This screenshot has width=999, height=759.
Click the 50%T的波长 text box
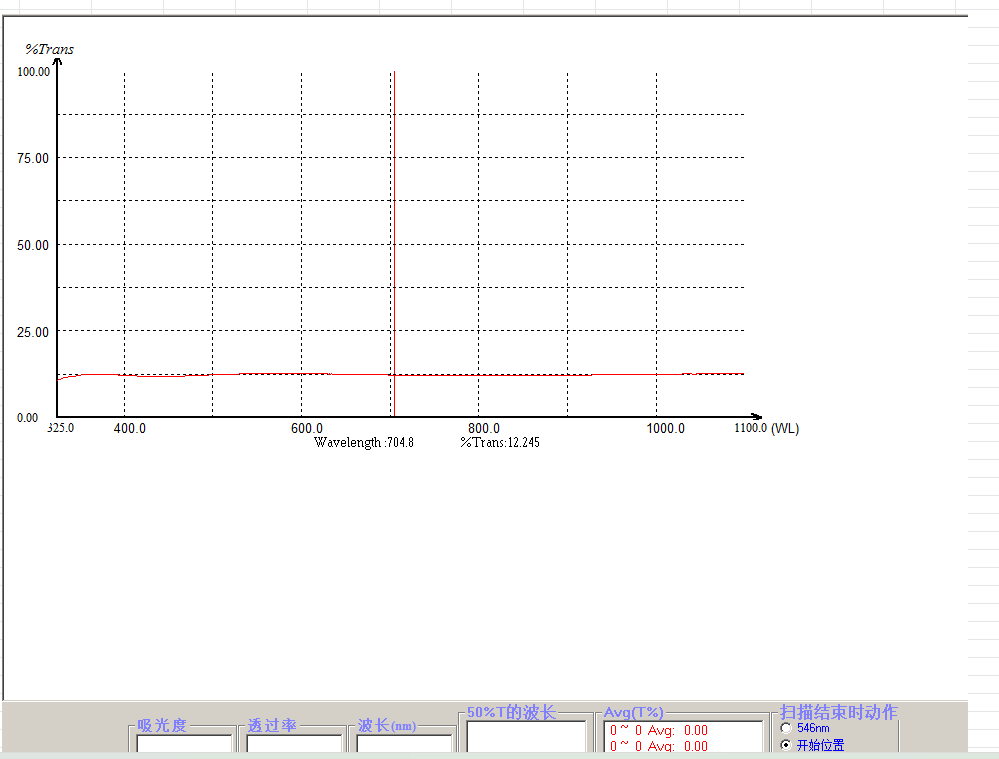pyautogui.click(x=526, y=737)
